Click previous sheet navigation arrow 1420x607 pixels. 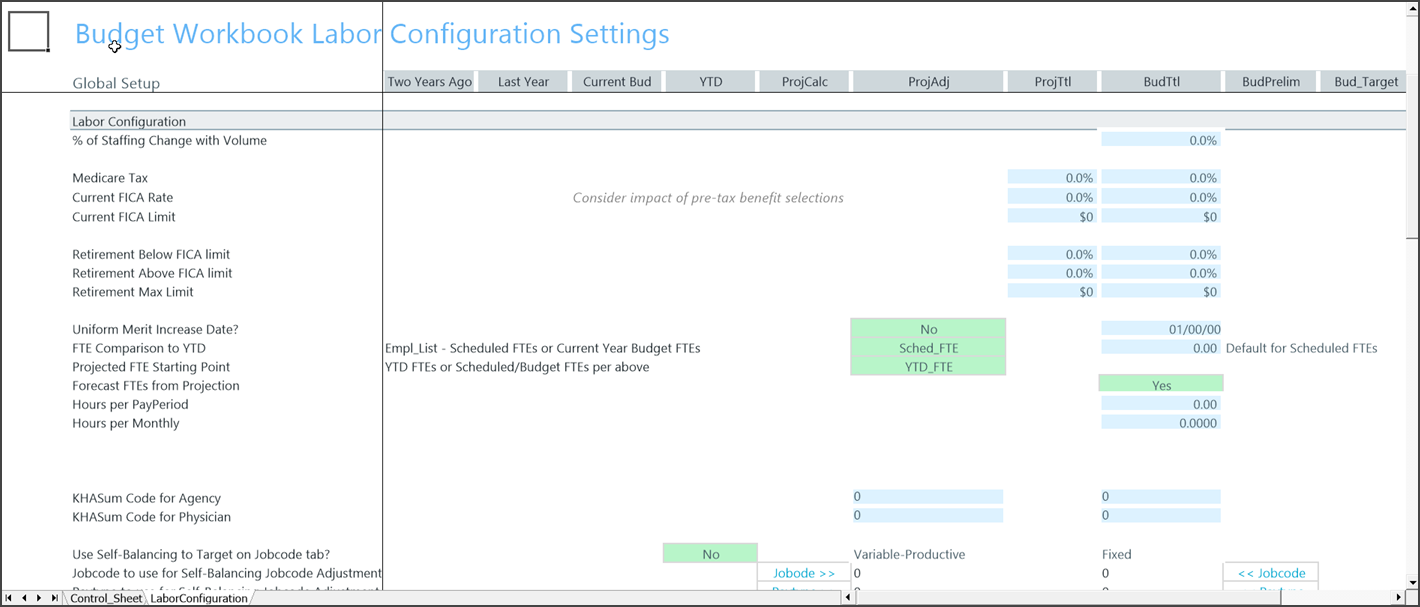[25, 598]
